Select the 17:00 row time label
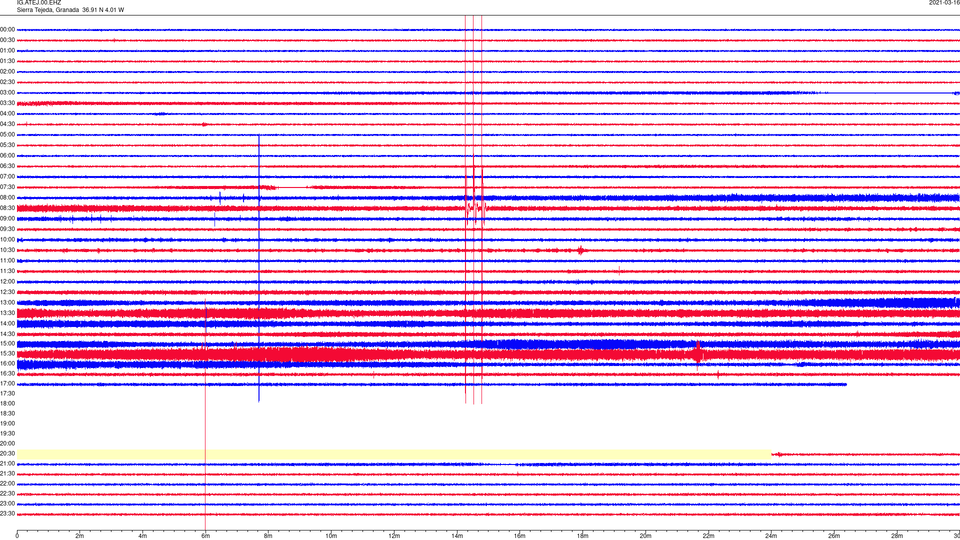This screenshot has height=540, width=960. coord(7,383)
